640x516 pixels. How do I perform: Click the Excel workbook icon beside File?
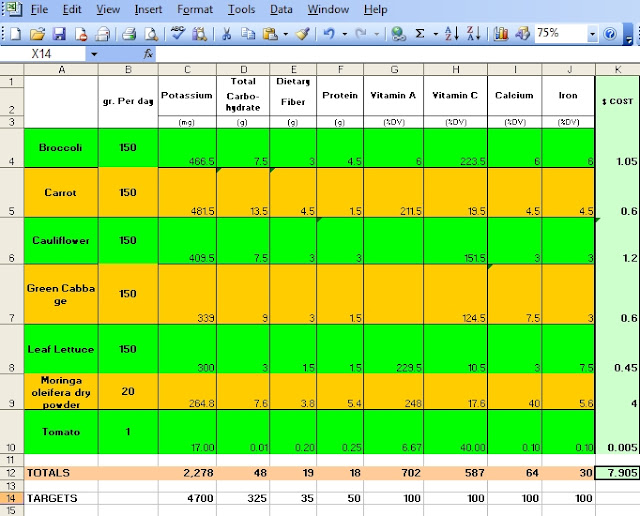tap(12, 9)
